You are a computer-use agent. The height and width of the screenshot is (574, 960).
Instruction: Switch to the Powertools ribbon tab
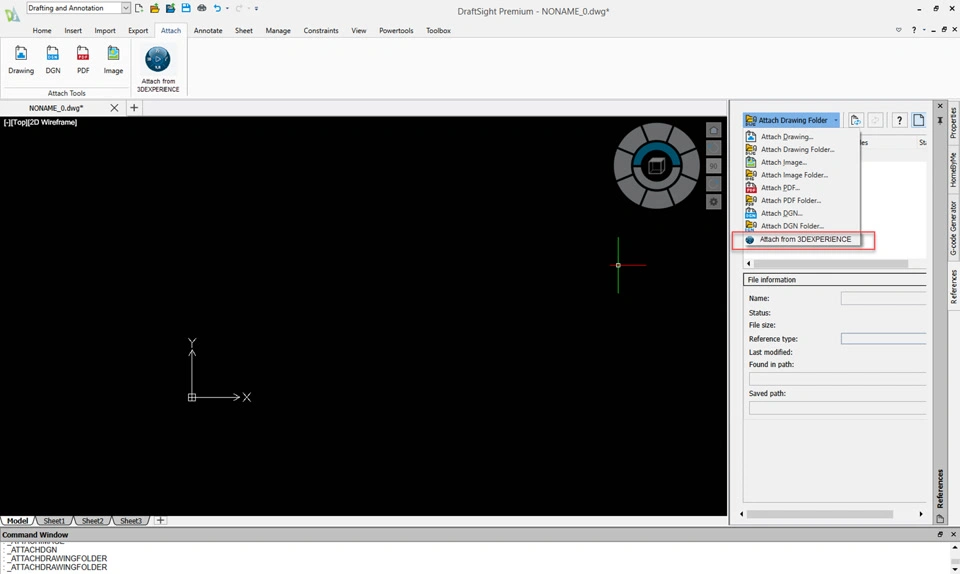click(396, 31)
